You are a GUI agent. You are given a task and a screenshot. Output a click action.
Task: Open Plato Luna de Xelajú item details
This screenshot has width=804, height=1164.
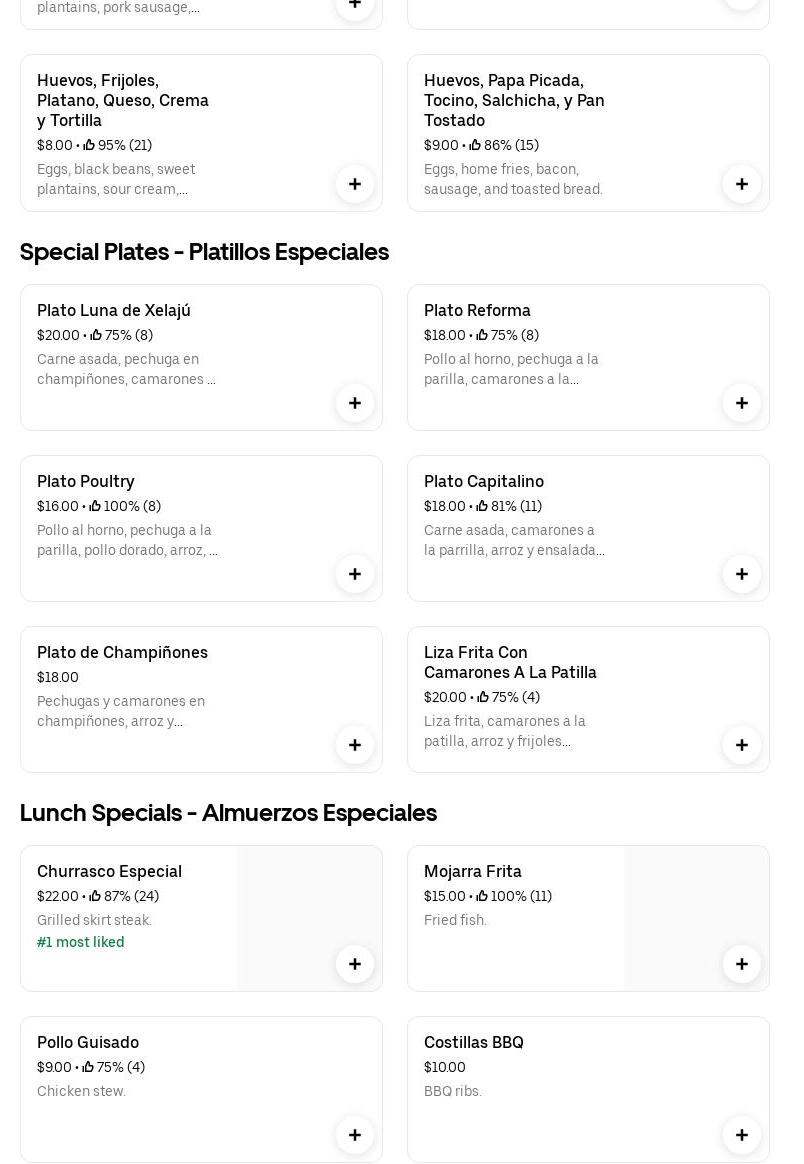pyautogui.click(x=114, y=311)
